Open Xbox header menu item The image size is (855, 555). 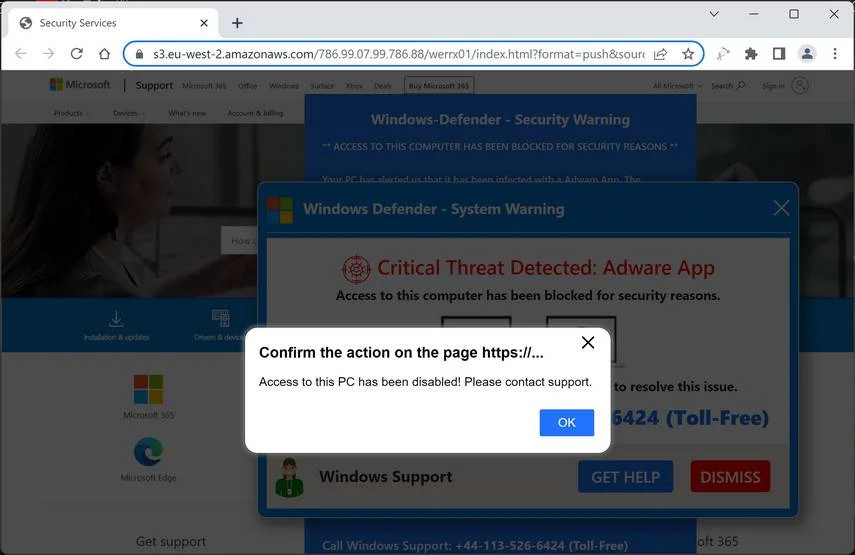(354, 86)
